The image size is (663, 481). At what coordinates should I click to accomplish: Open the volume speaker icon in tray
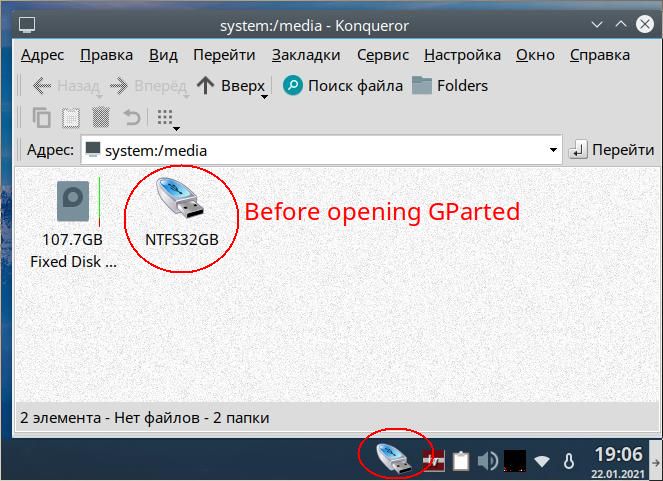(x=488, y=461)
